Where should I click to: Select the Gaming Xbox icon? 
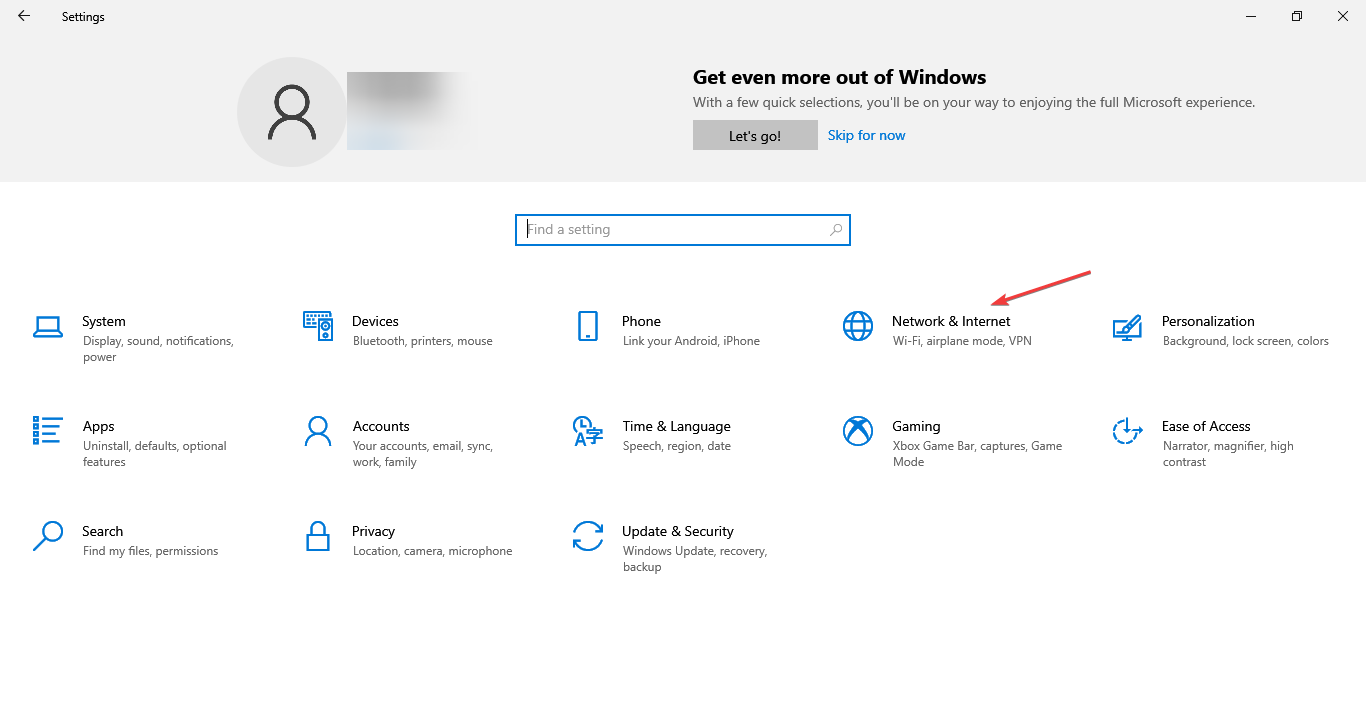click(x=858, y=431)
